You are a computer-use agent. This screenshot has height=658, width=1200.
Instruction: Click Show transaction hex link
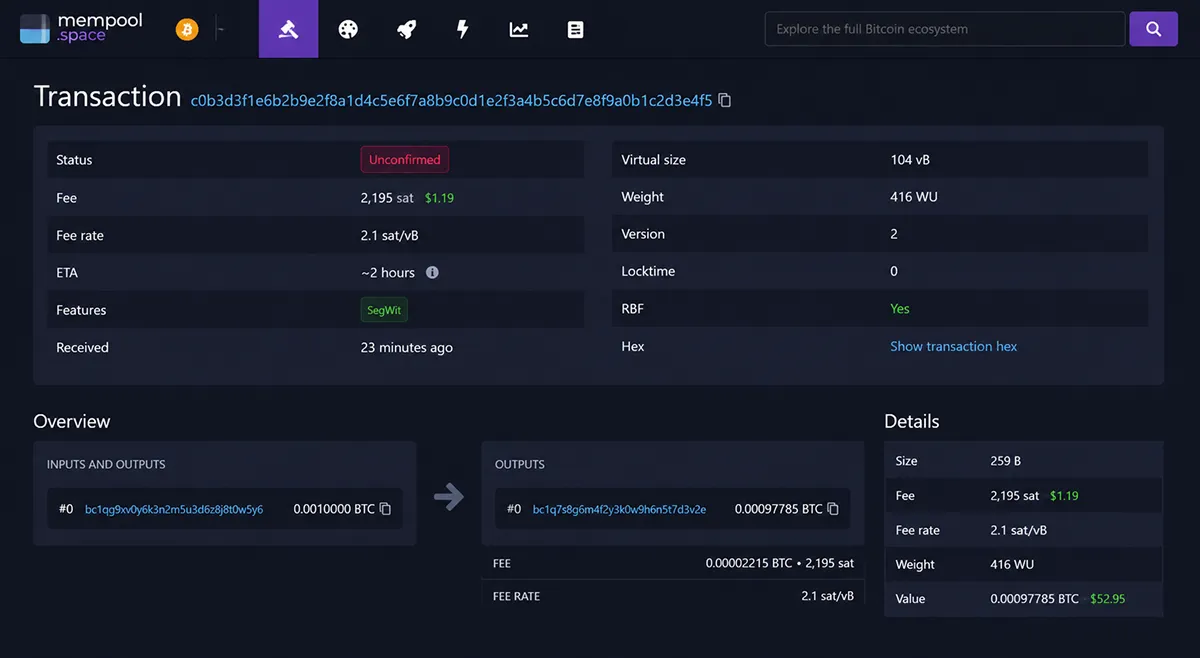point(953,346)
